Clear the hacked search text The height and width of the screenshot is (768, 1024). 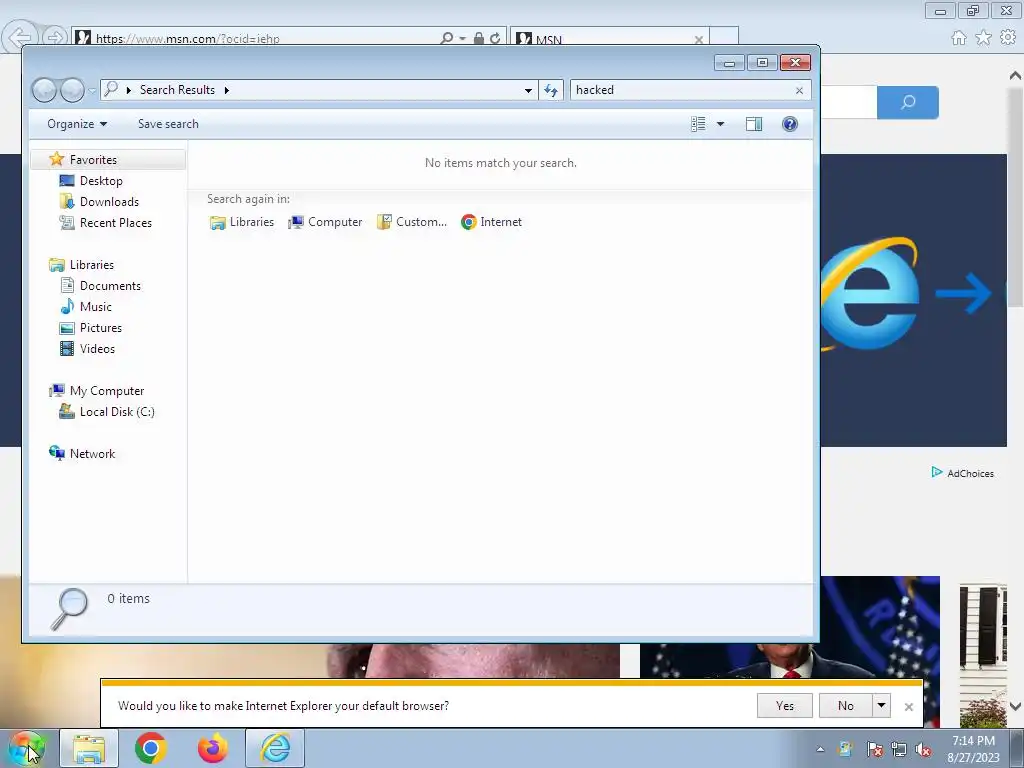click(x=799, y=91)
